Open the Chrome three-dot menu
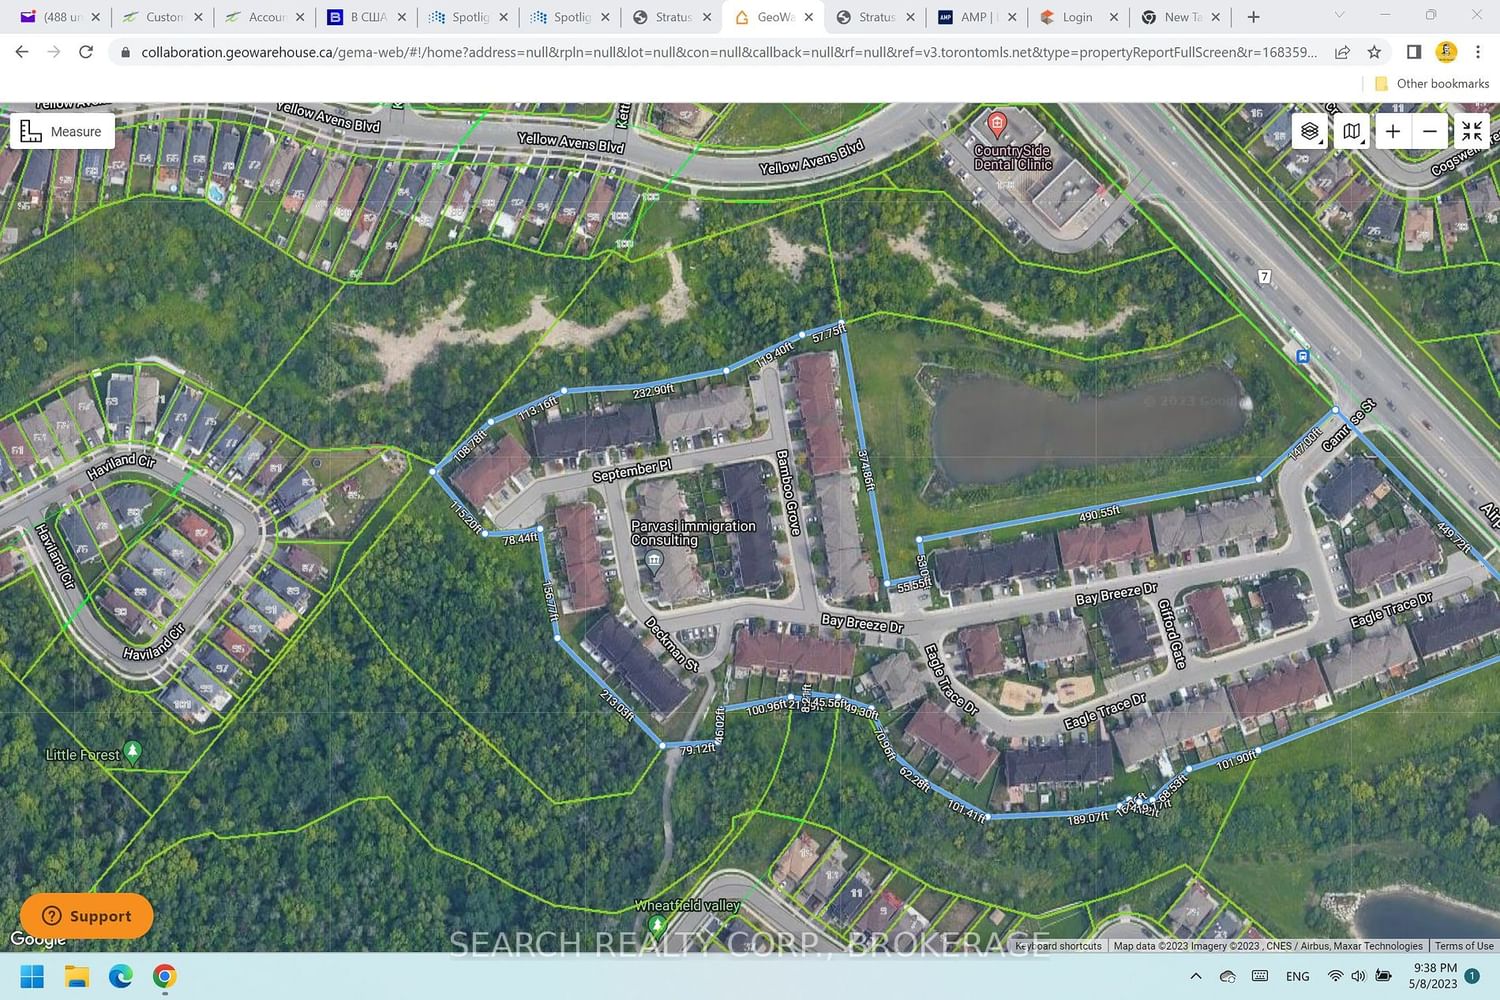This screenshot has width=1500, height=1000. click(1478, 52)
